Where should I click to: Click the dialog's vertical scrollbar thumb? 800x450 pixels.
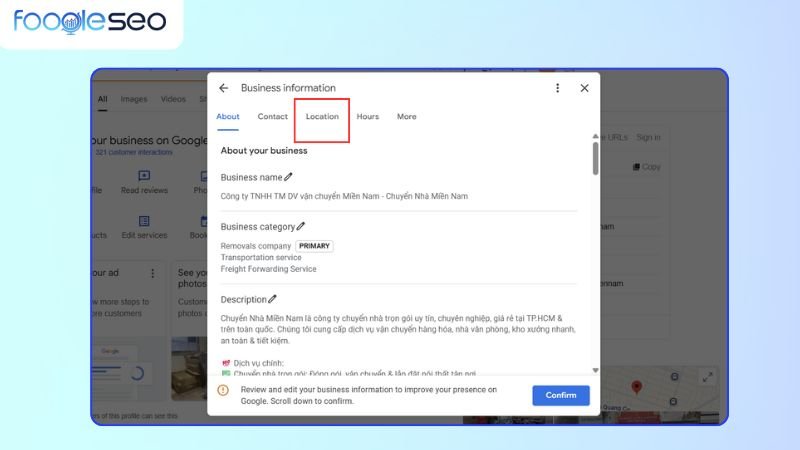(x=596, y=160)
